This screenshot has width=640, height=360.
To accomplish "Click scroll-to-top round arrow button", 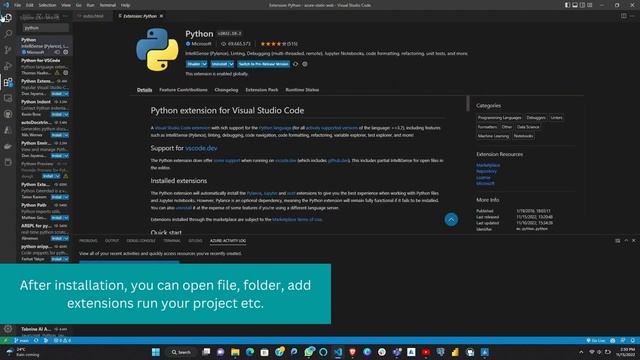I will pos(451,220).
